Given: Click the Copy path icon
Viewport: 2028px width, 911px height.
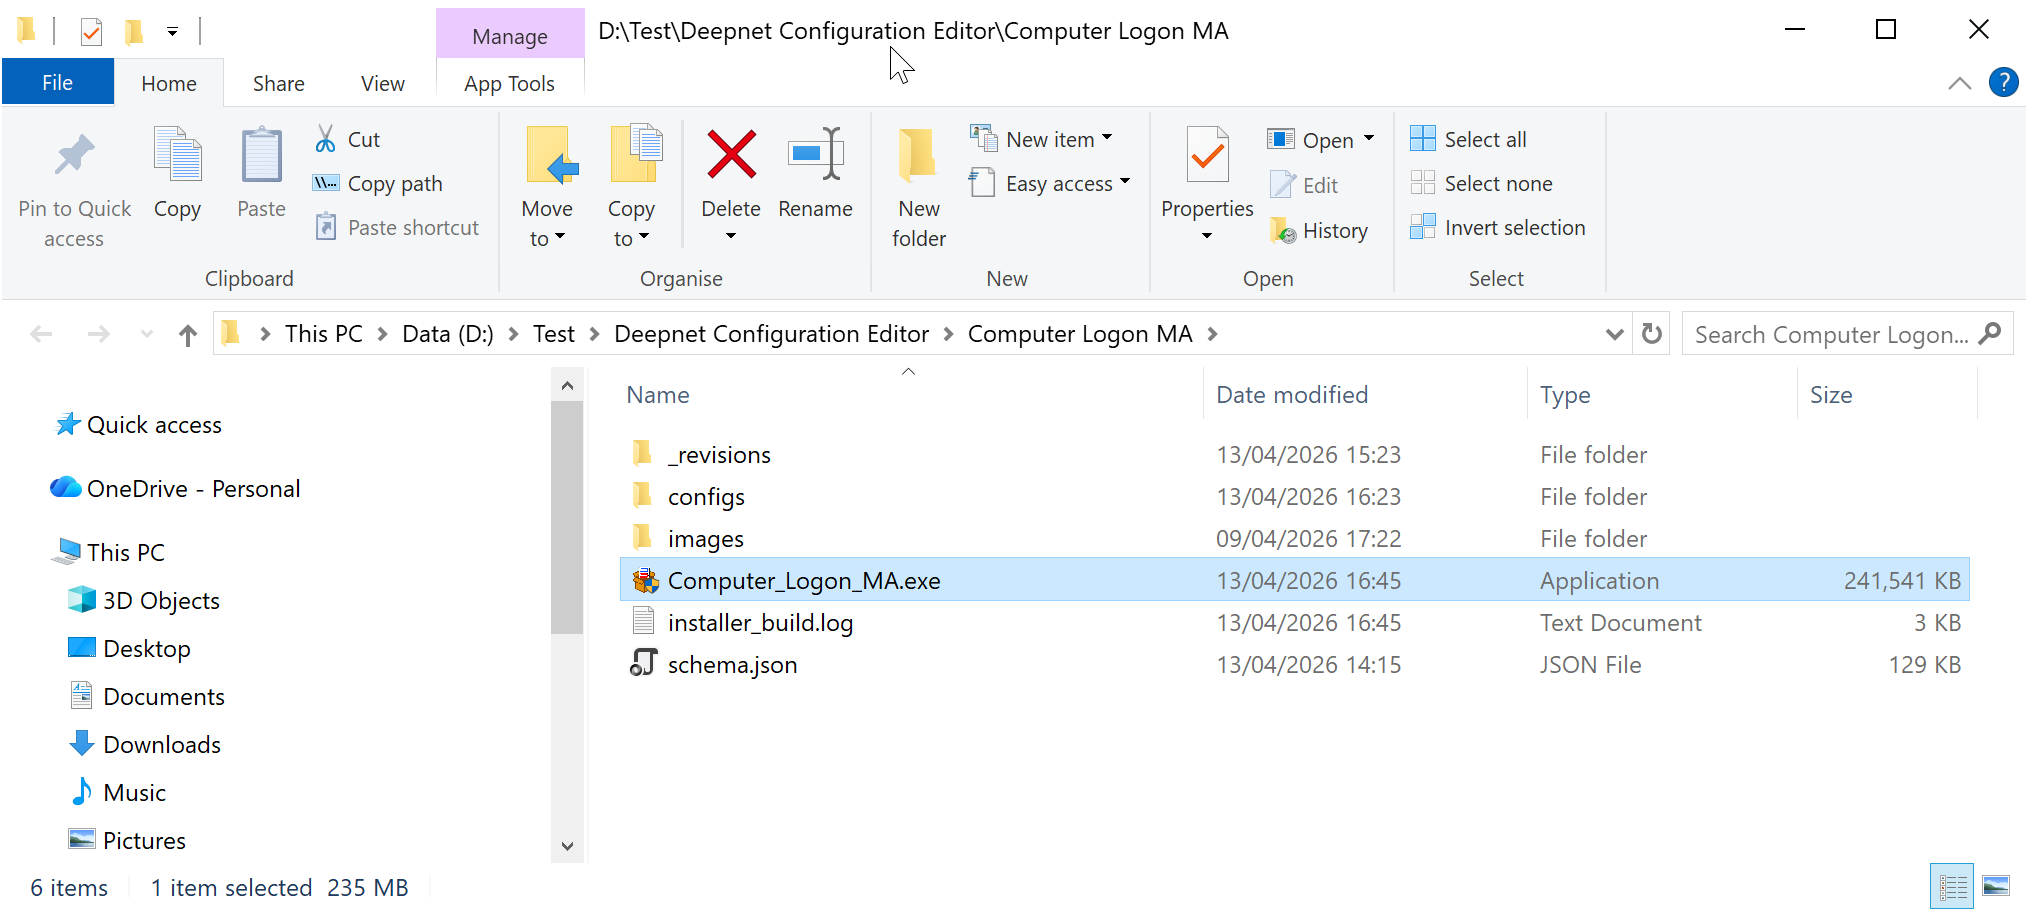Looking at the screenshot, I should point(326,183).
